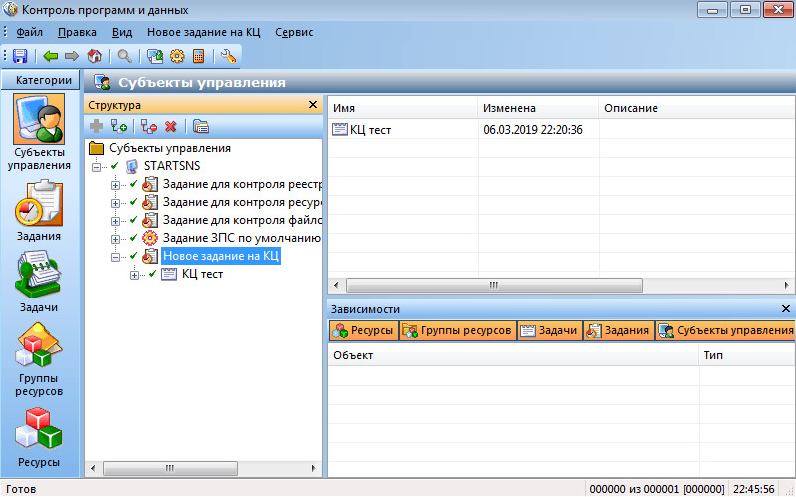Open the Файл menu

tap(29, 32)
